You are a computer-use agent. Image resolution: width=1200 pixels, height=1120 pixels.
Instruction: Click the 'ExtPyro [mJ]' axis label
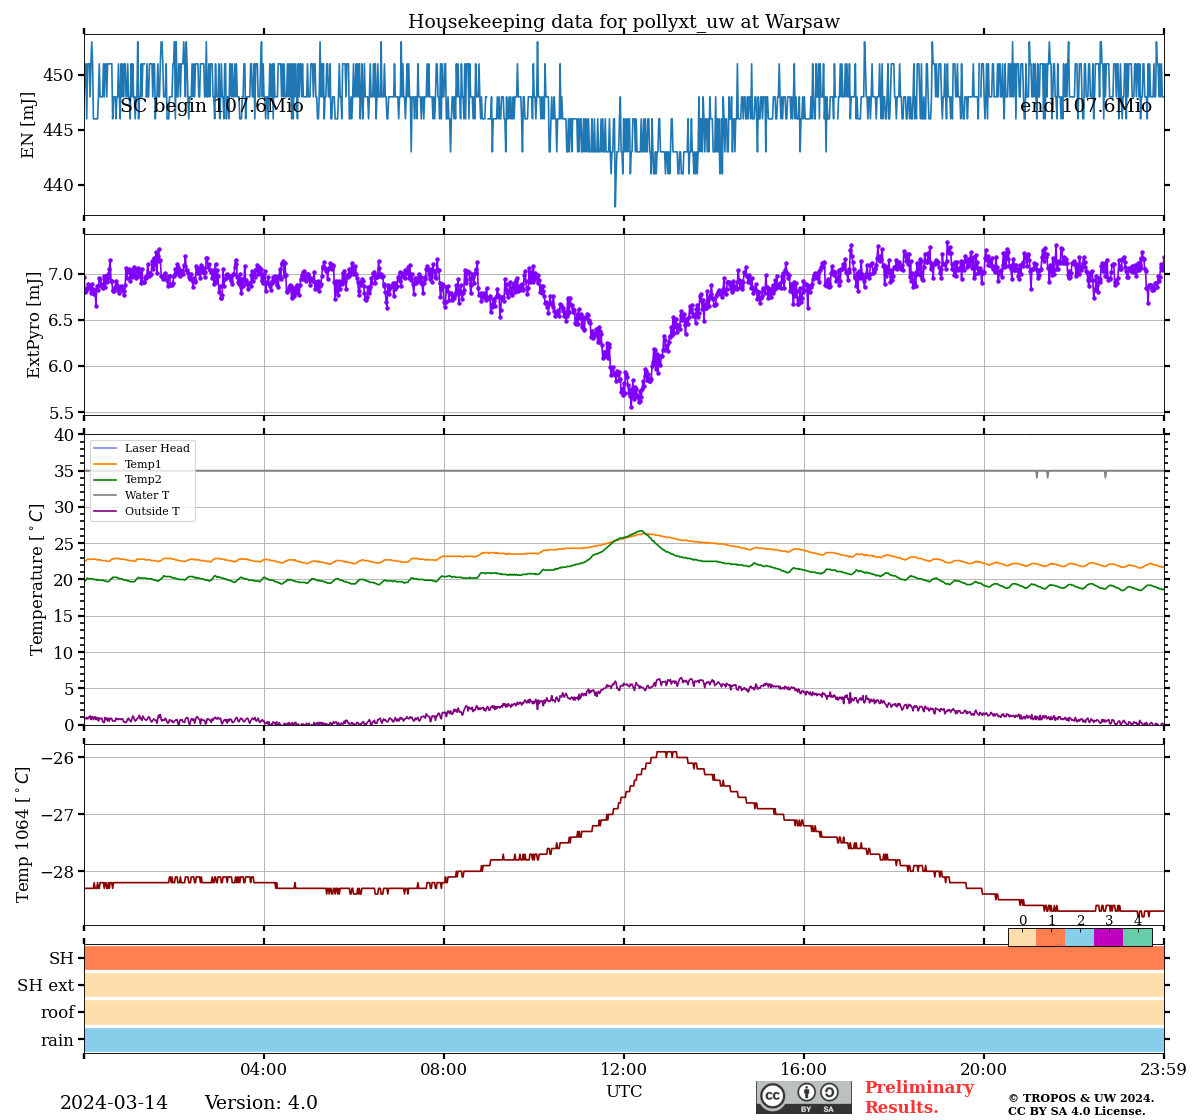(x=34, y=325)
